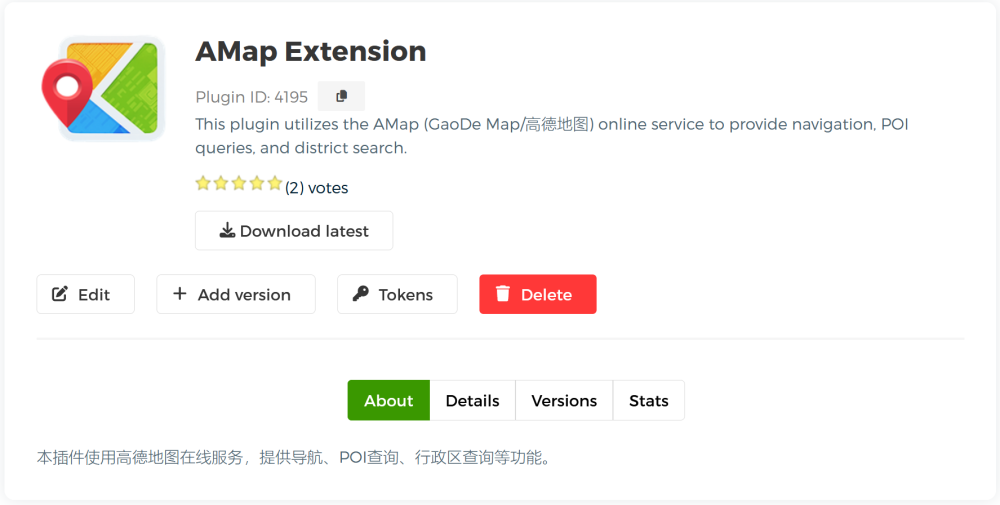Switch to the About tab
Viewport: 1000px width, 505px height.
tap(388, 400)
